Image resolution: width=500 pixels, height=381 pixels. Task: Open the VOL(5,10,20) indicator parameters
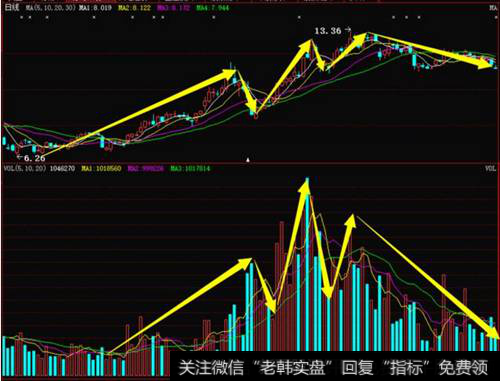pos(25,168)
